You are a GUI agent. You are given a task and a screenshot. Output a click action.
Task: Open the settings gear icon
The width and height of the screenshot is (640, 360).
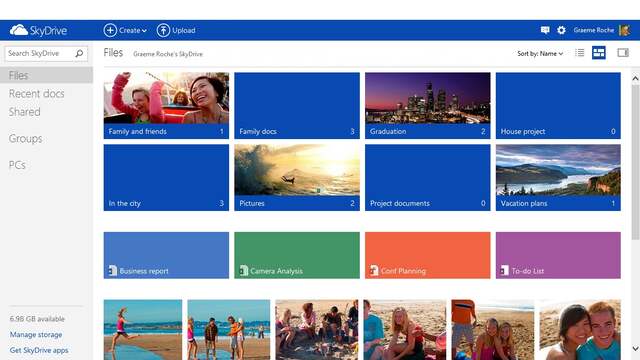point(561,30)
